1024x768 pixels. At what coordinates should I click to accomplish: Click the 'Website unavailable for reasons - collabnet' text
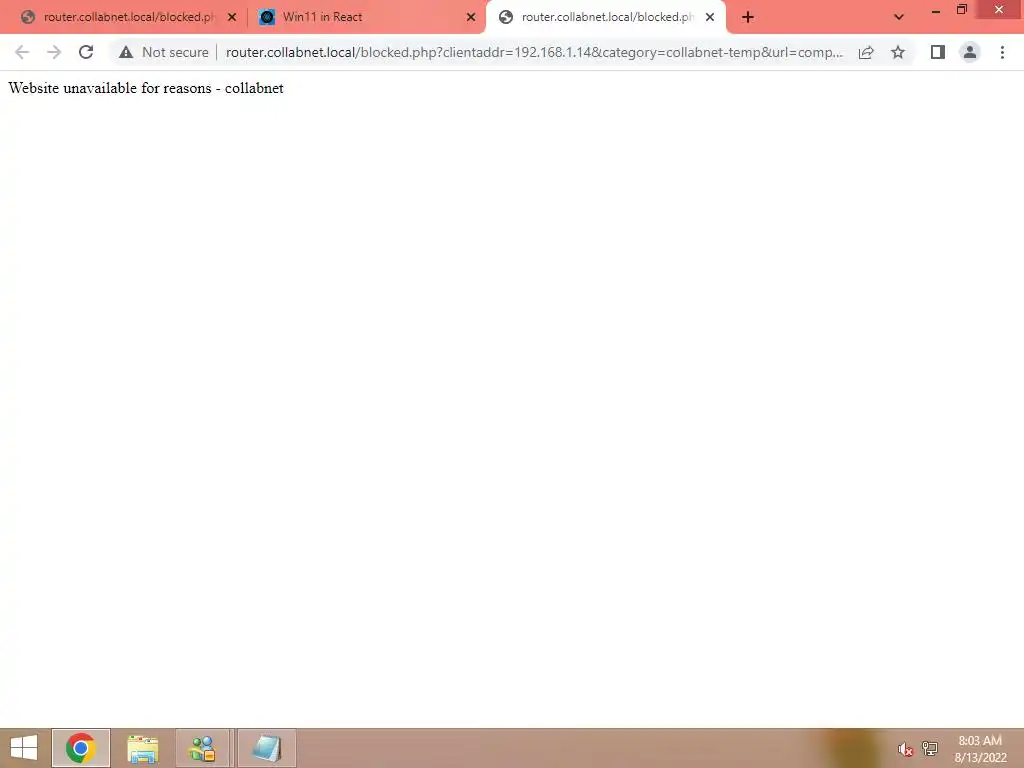point(146,88)
